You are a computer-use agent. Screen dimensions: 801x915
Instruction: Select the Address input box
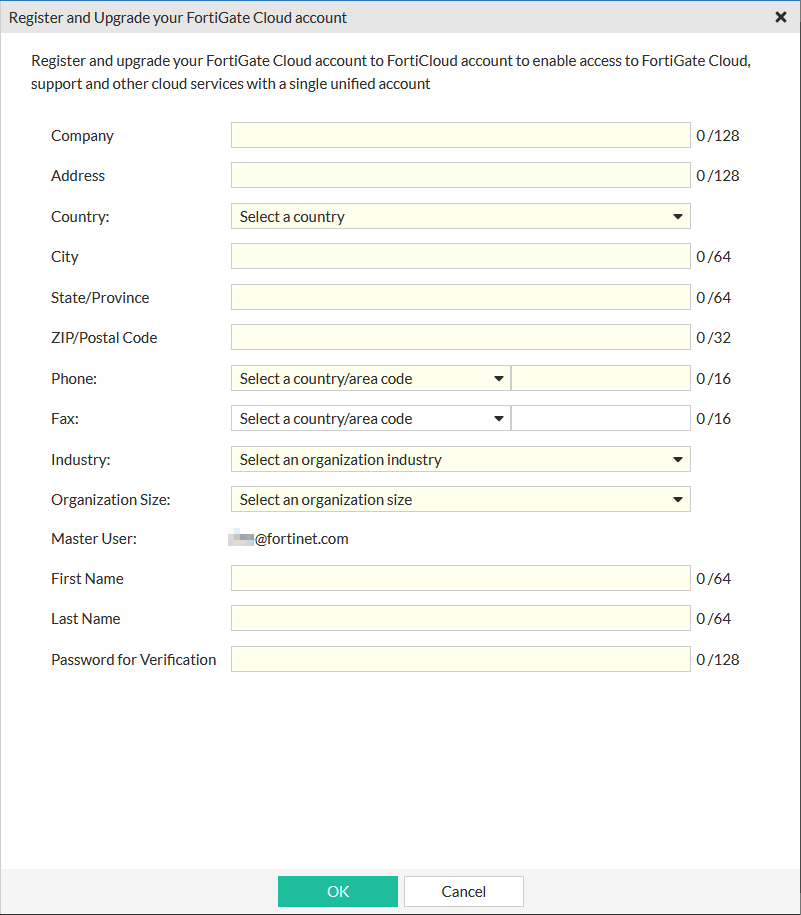point(460,175)
